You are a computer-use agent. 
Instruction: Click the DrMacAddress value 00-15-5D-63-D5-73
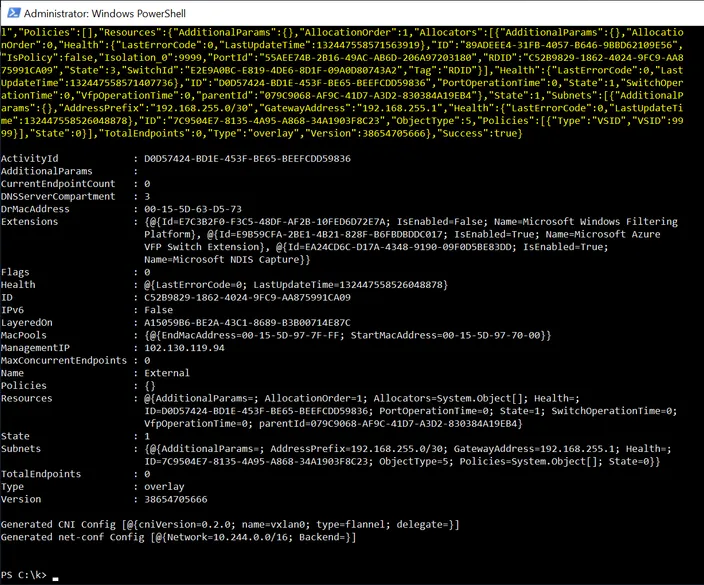(193, 209)
